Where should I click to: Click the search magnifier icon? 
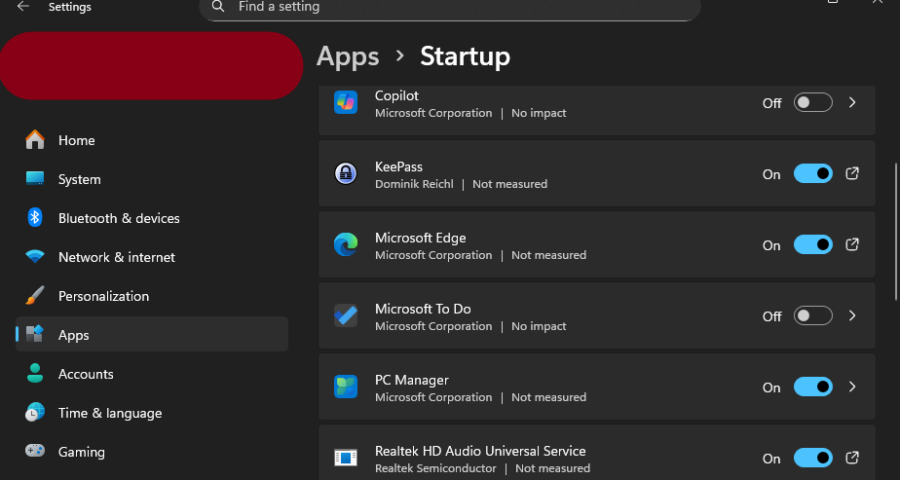coord(218,6)
